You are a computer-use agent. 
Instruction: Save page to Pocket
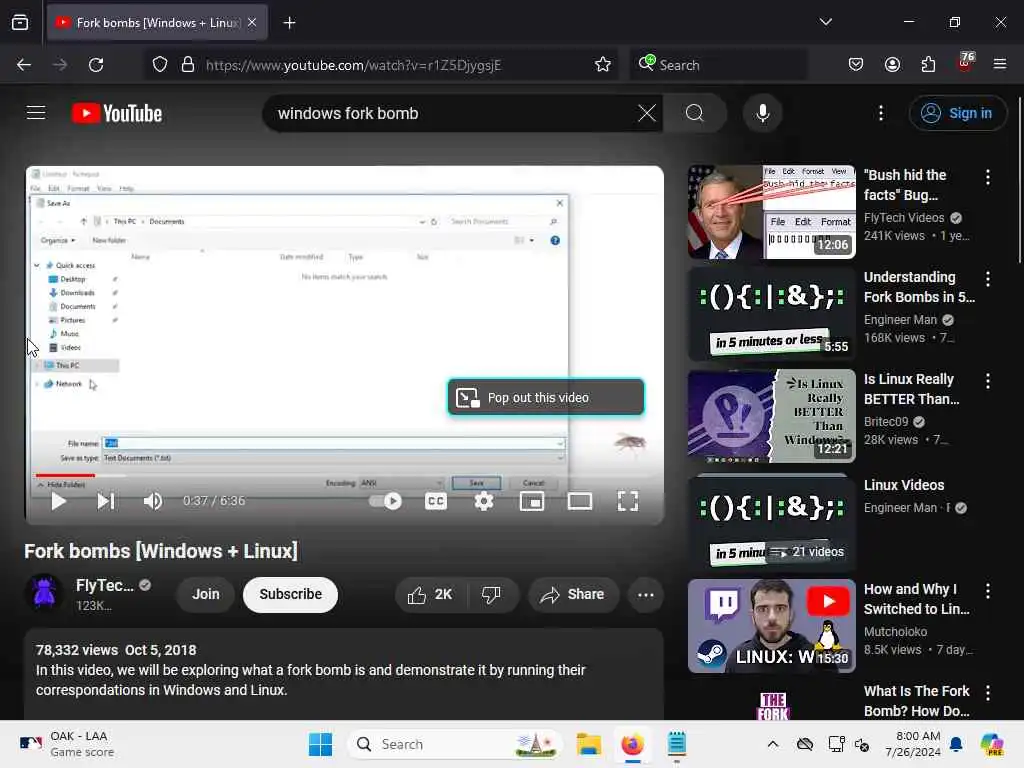click(856, 65)
